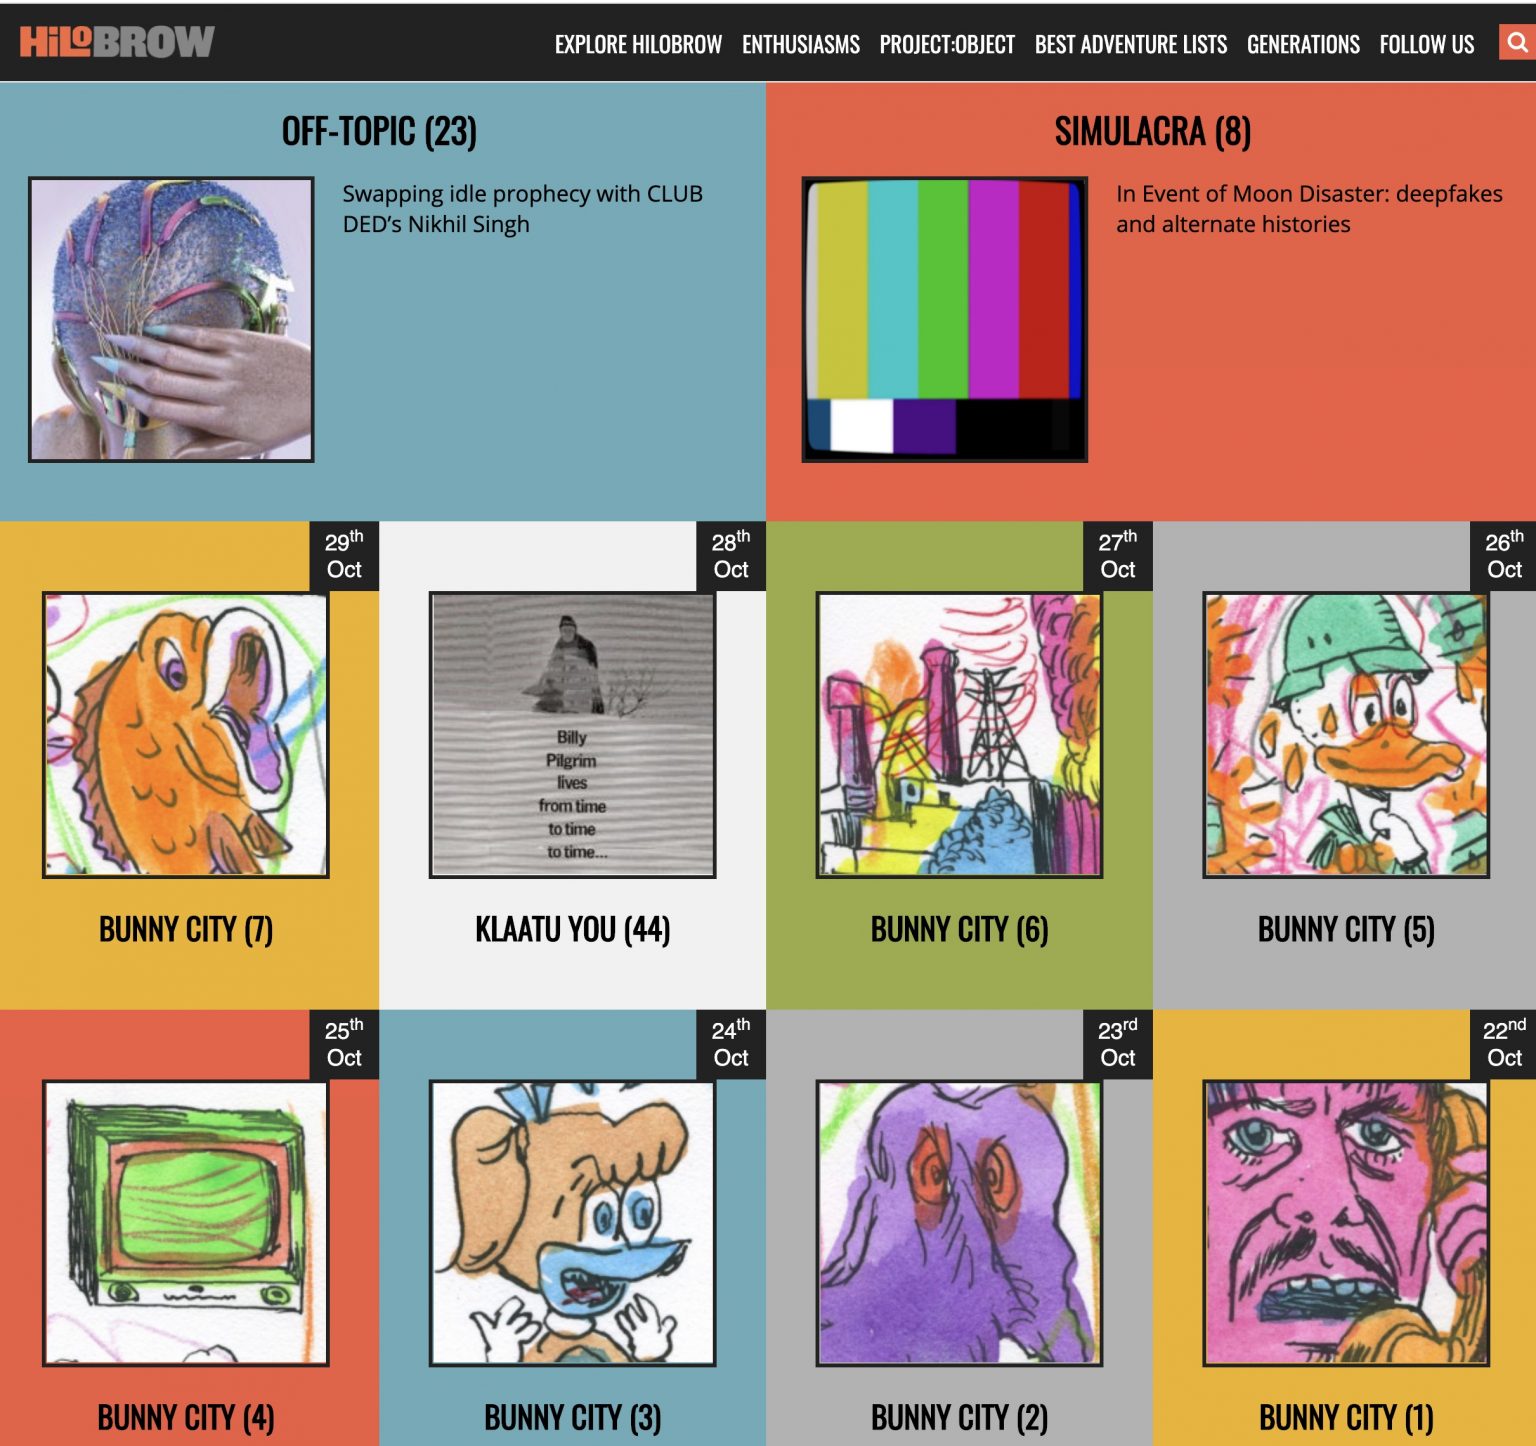This screenshot has width=1536, height=1446.
Task: Go to the HiLoBrow logo home
Action: [117, 41]
